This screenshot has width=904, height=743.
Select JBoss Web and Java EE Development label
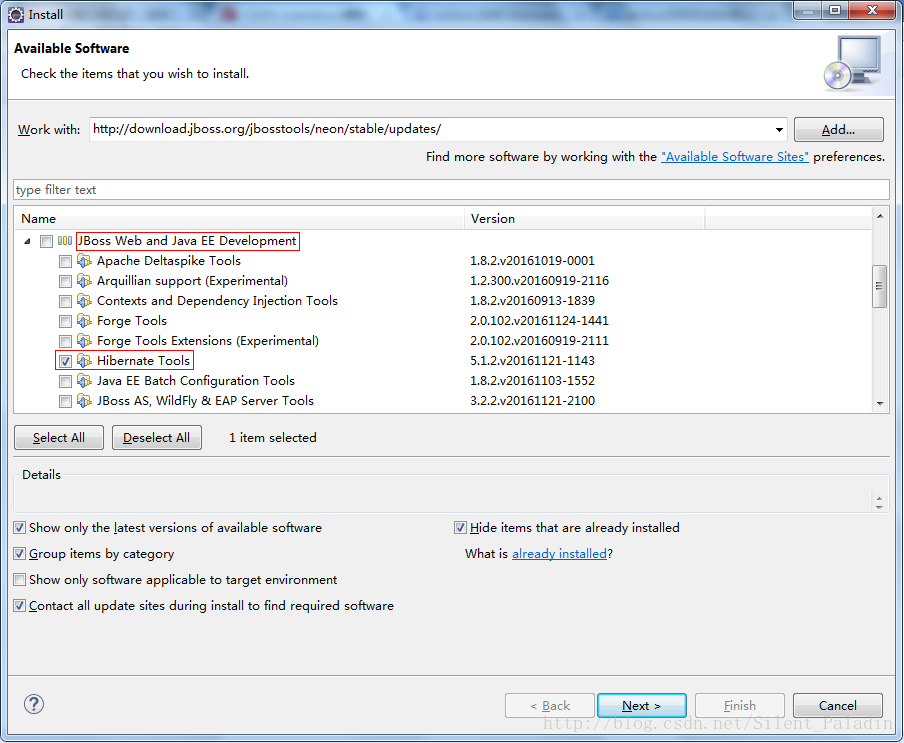point(187,241)
